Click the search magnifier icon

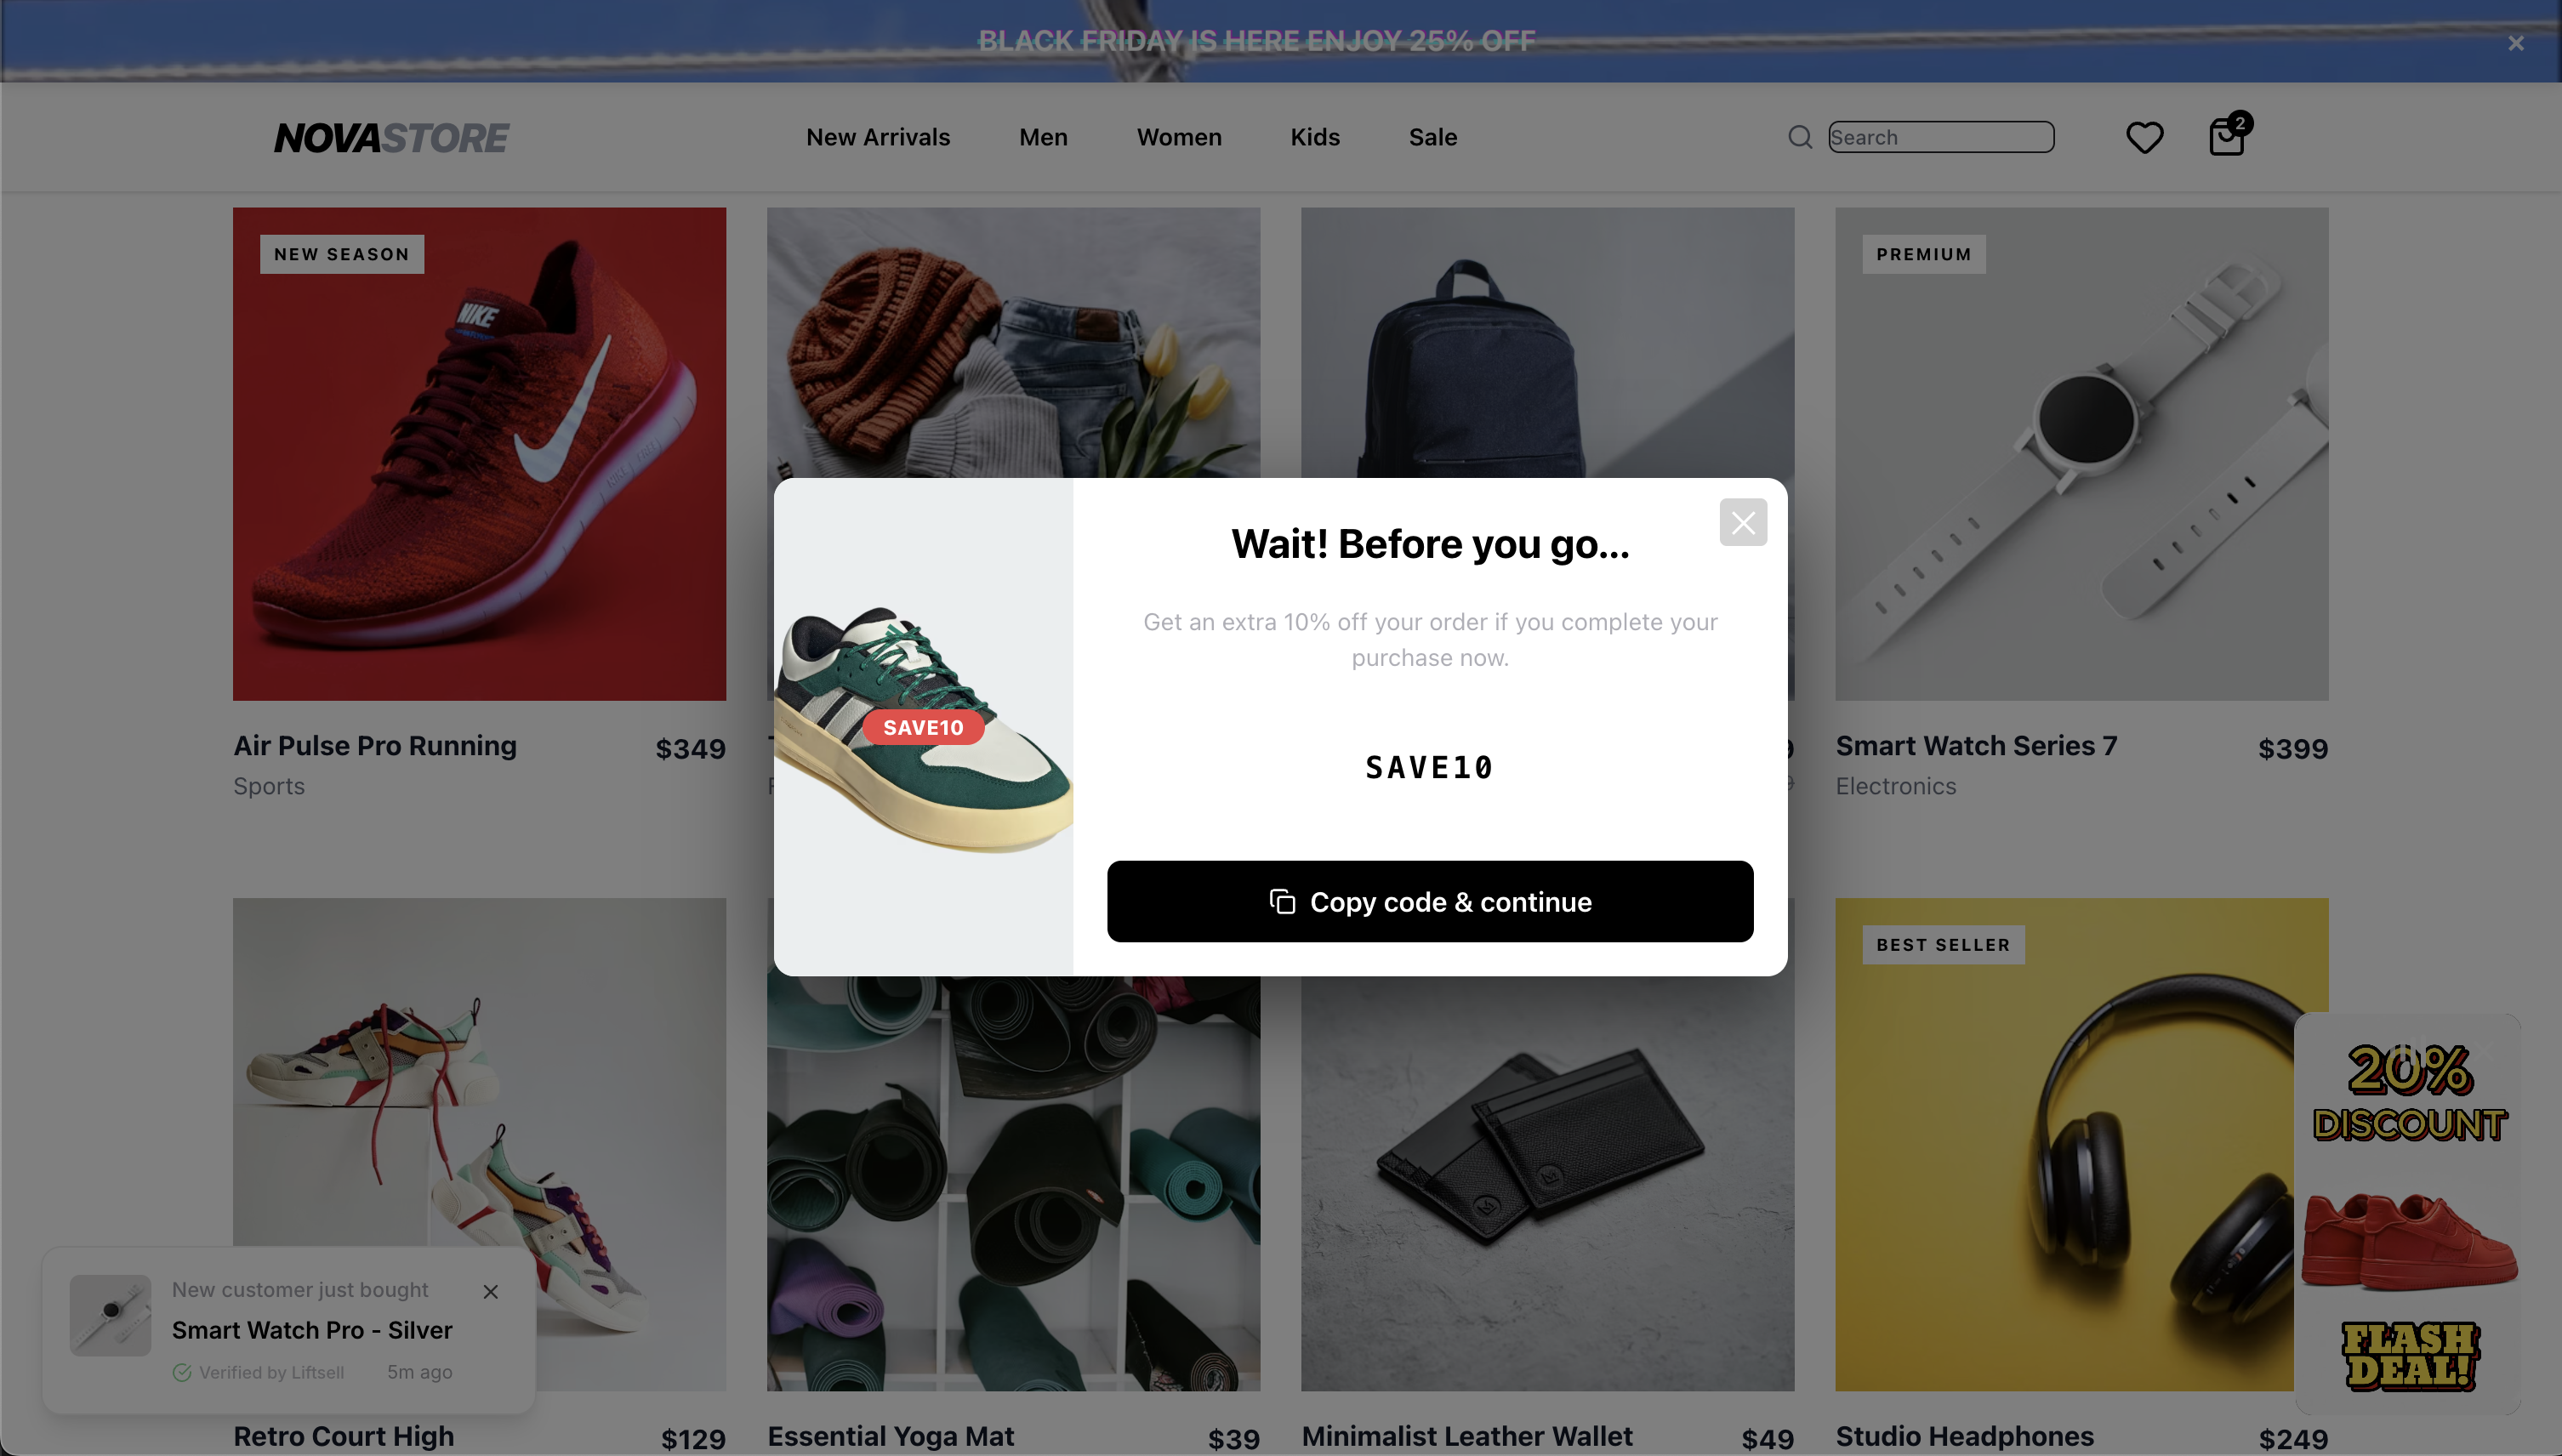[1800, 137]
